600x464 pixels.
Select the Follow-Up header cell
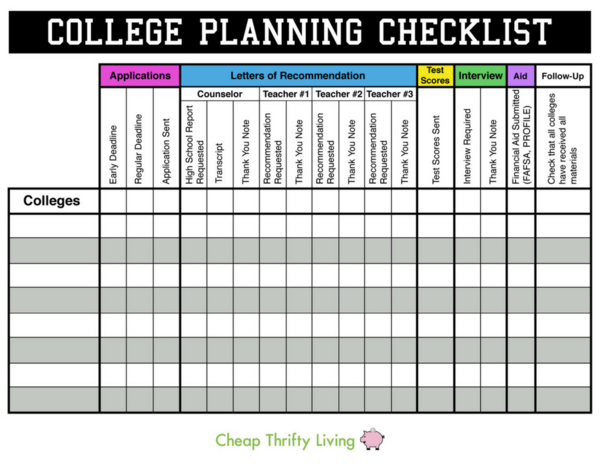point(562,76)
